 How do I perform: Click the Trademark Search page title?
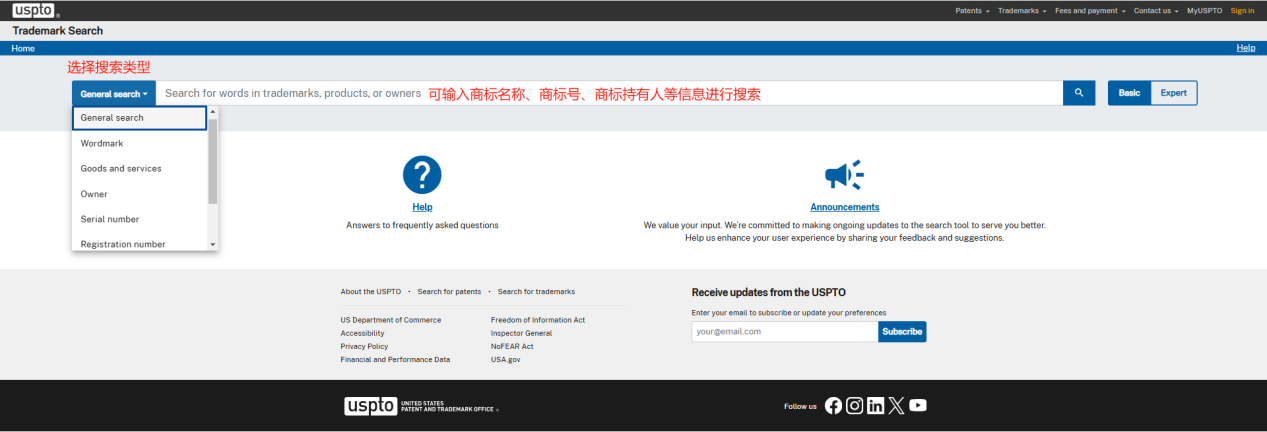[58, 31]
